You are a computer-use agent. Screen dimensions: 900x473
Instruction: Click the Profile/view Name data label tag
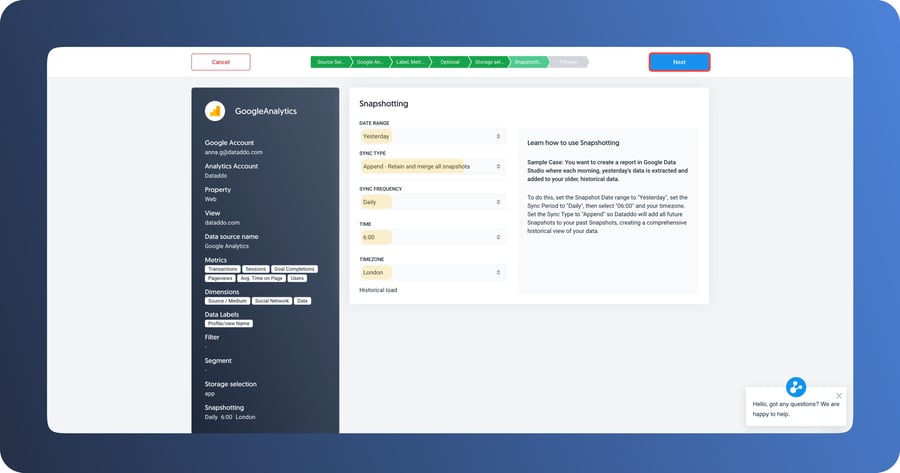pyautogui.click(x=228, y=324)
